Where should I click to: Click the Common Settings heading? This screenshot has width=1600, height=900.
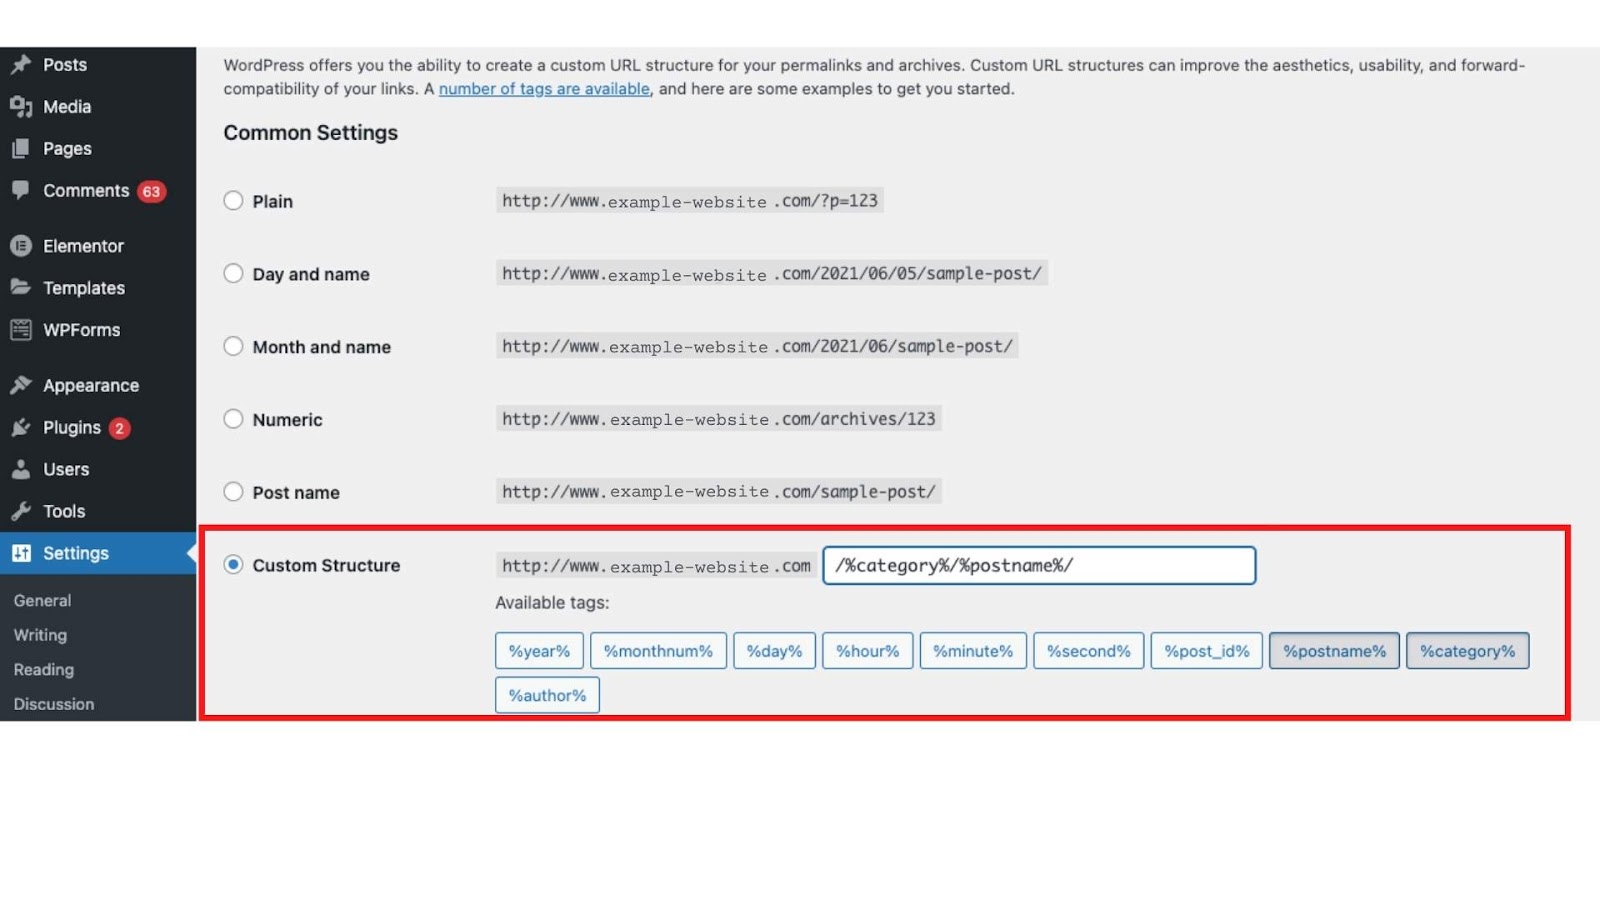310,132
